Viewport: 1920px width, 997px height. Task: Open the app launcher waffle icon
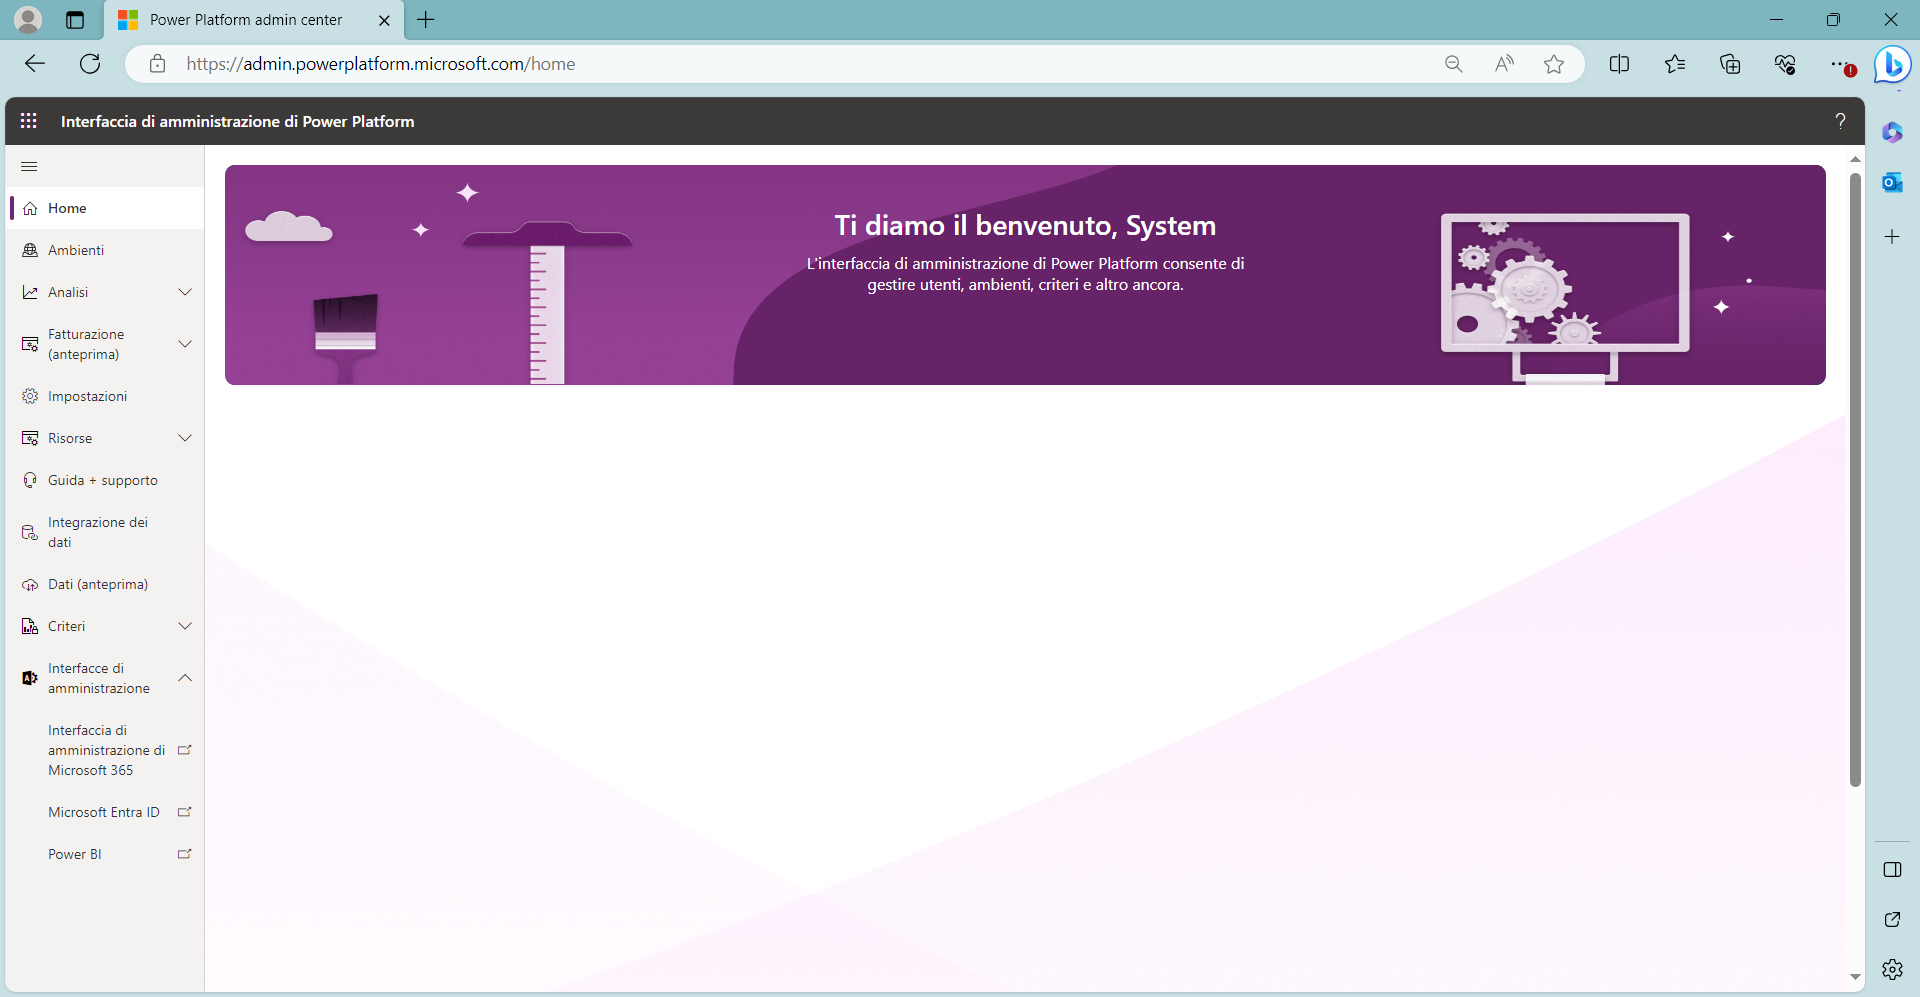coord(29,121)
